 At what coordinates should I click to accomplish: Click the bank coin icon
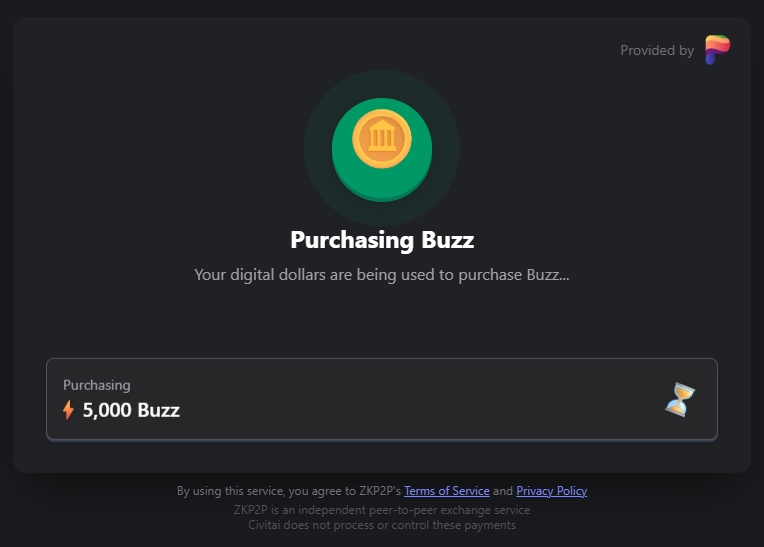point(382,139)
